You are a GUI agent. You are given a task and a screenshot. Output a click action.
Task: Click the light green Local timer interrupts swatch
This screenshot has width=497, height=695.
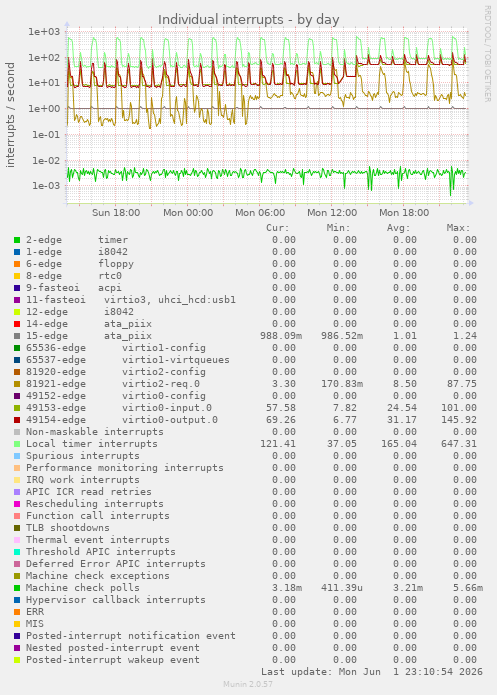click(17, 444)
